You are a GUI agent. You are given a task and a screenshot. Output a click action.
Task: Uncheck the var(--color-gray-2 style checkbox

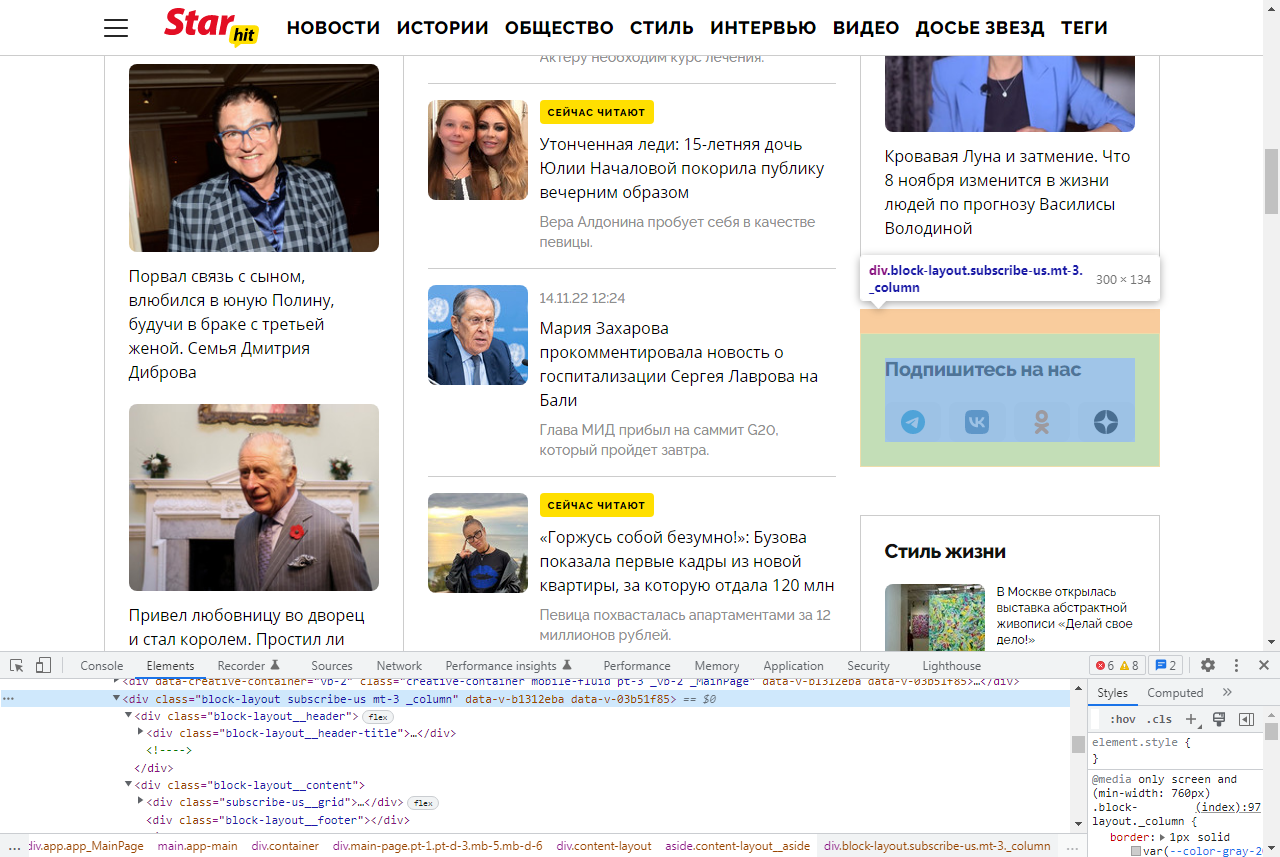[1137, 851]
